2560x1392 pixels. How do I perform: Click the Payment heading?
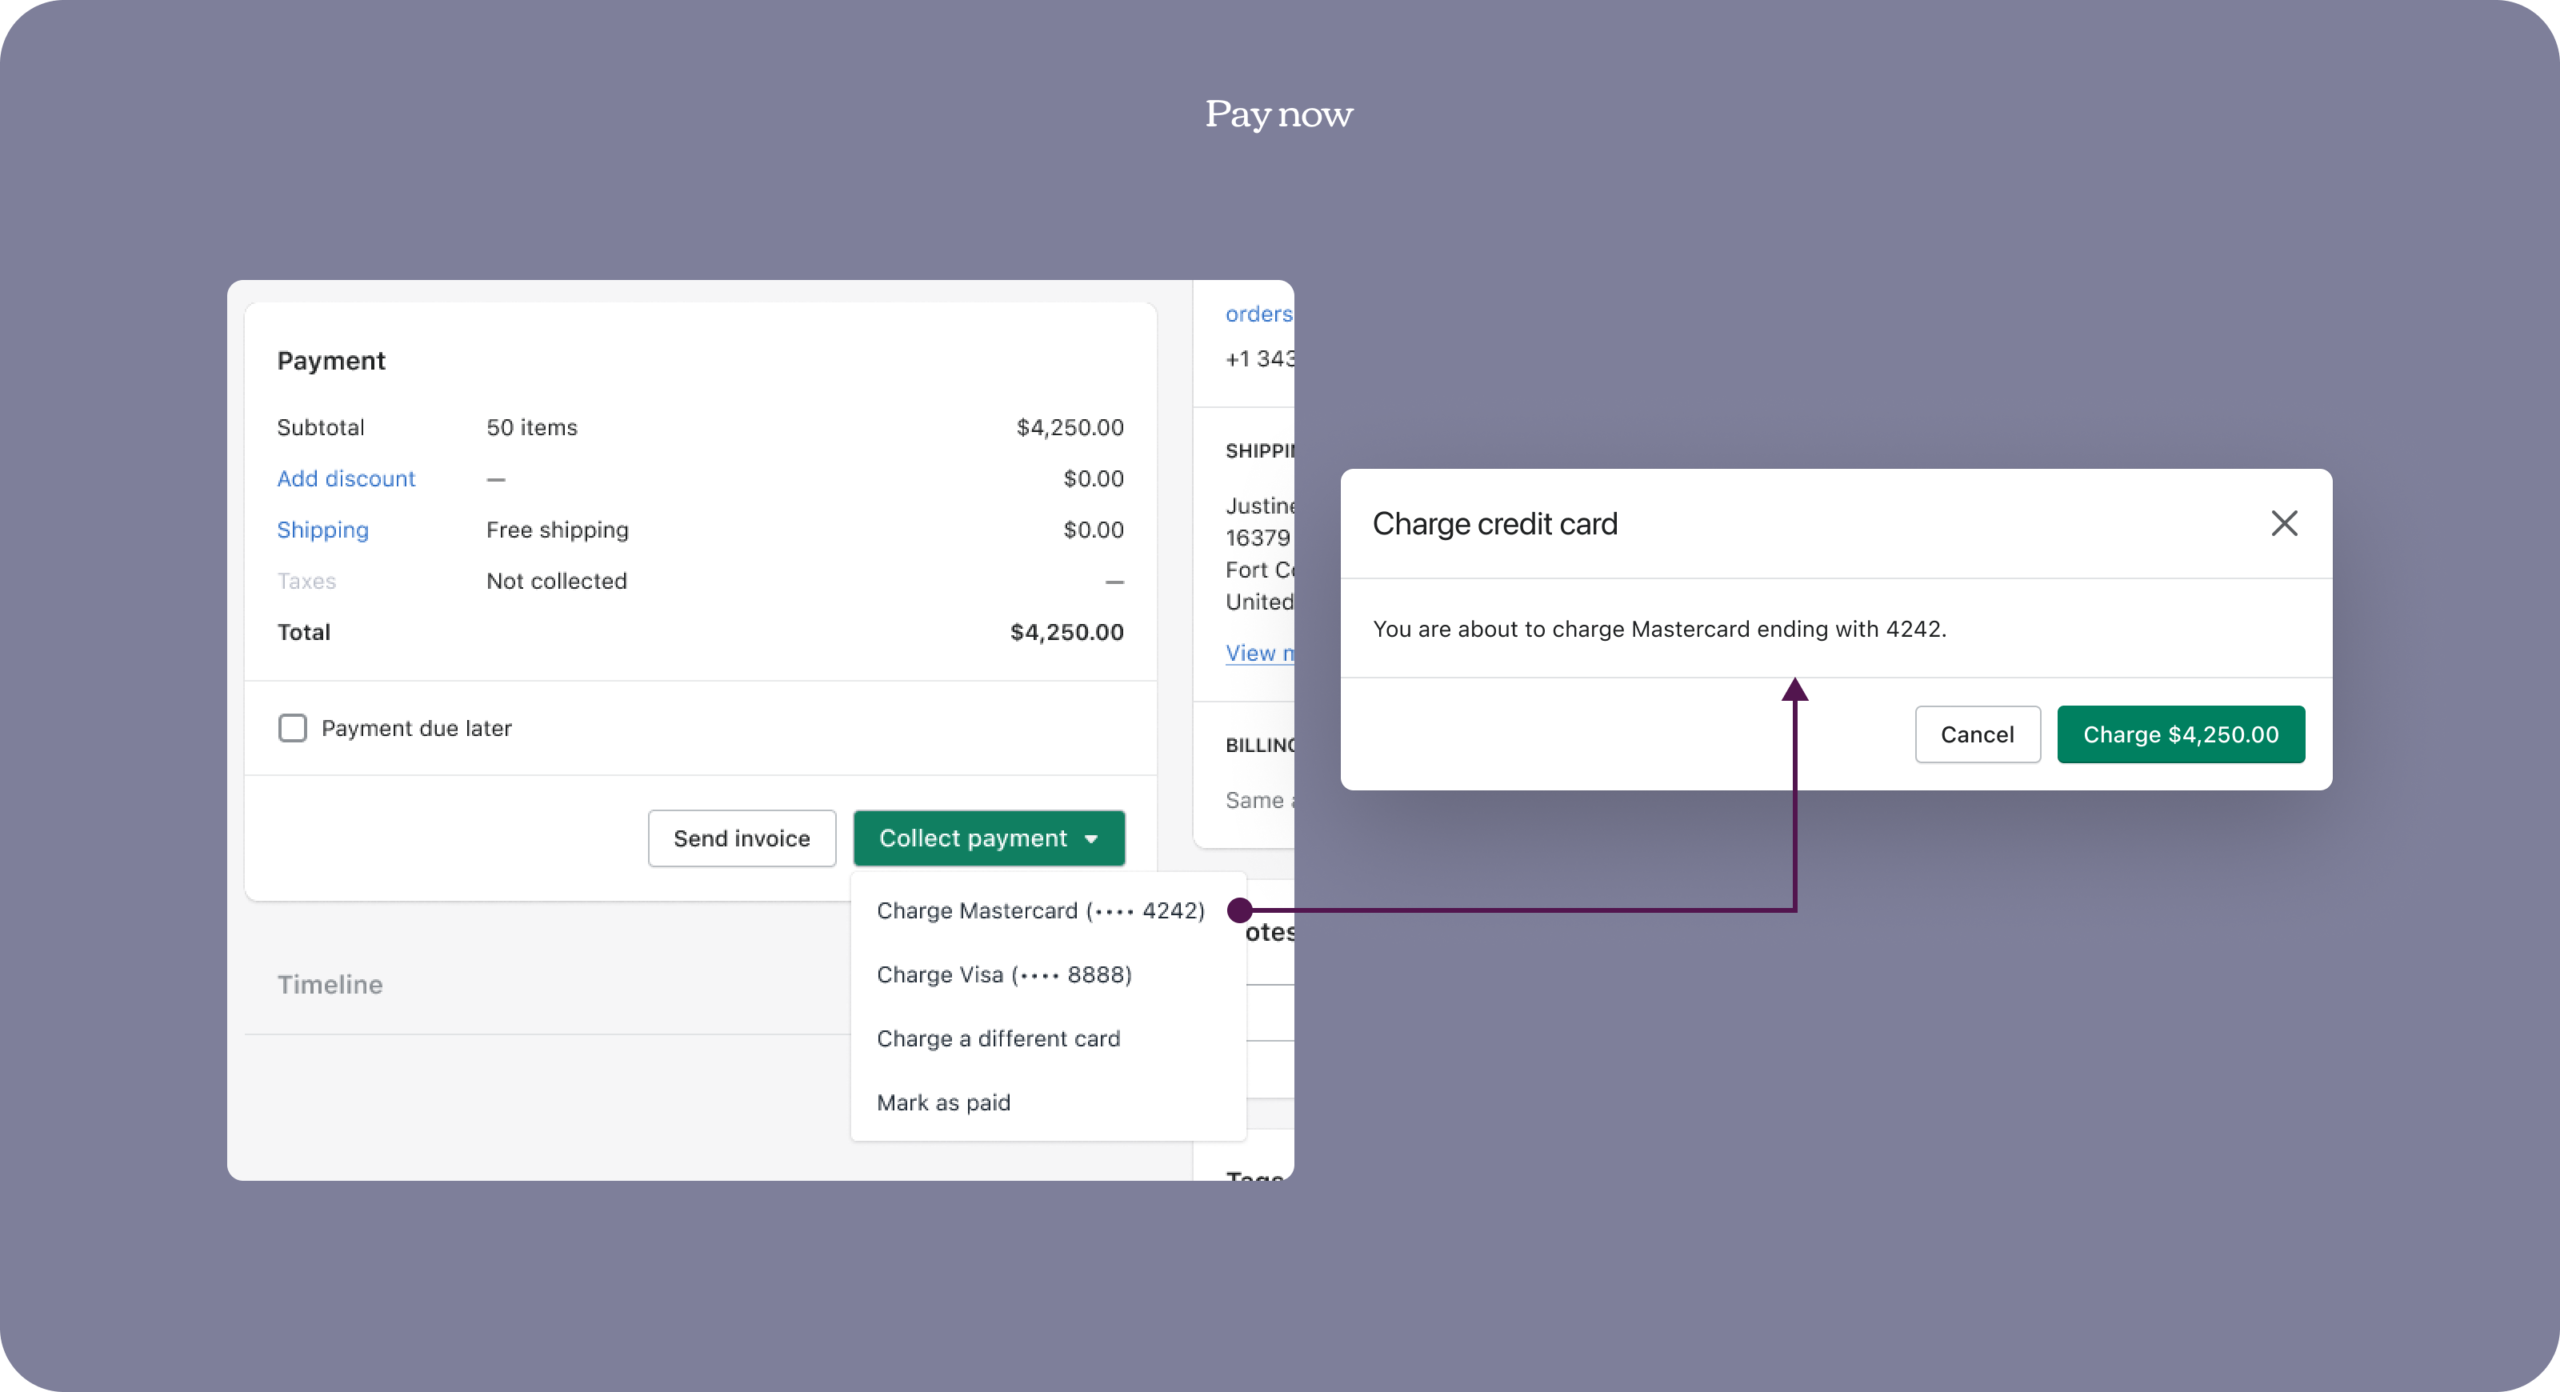(331, 360)
